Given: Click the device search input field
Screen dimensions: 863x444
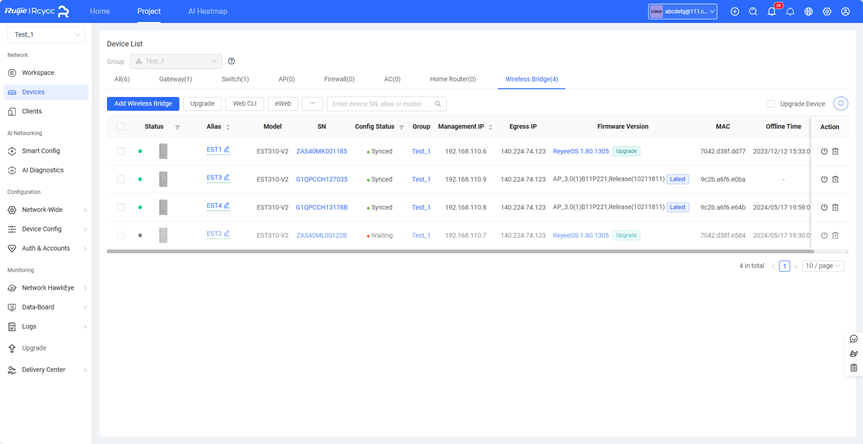Looking at the screenshot, I should (x=387, y=103).
